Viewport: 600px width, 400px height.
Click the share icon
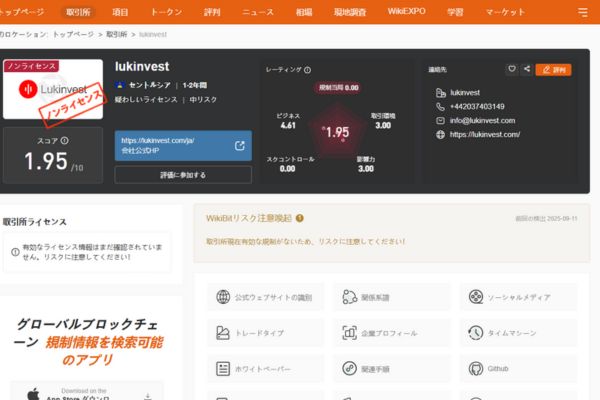[527, 69]
